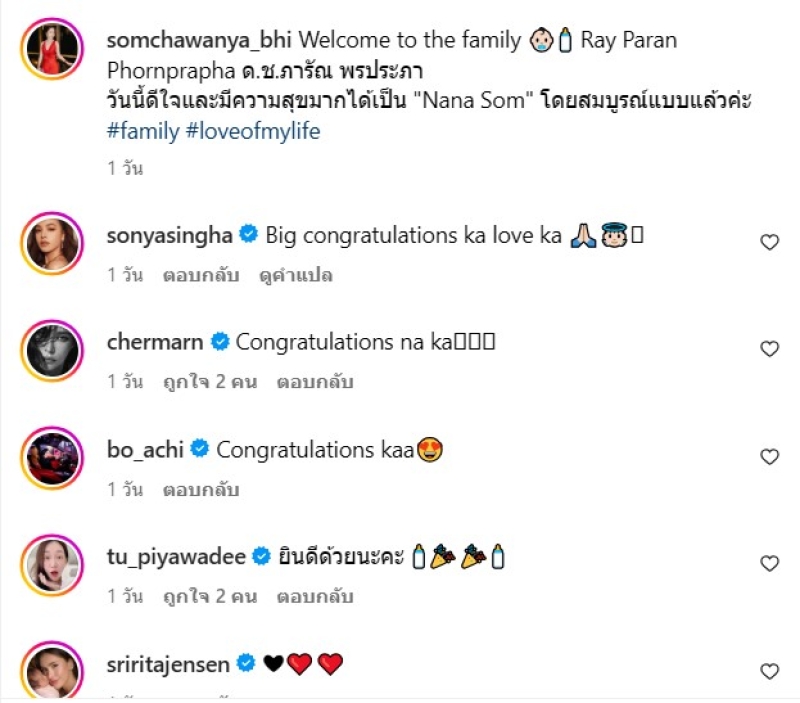Open the #loveofmylife hashtag
Viewport: 800px width, 703px height.
pyautogui.click(x=253, y=131)
